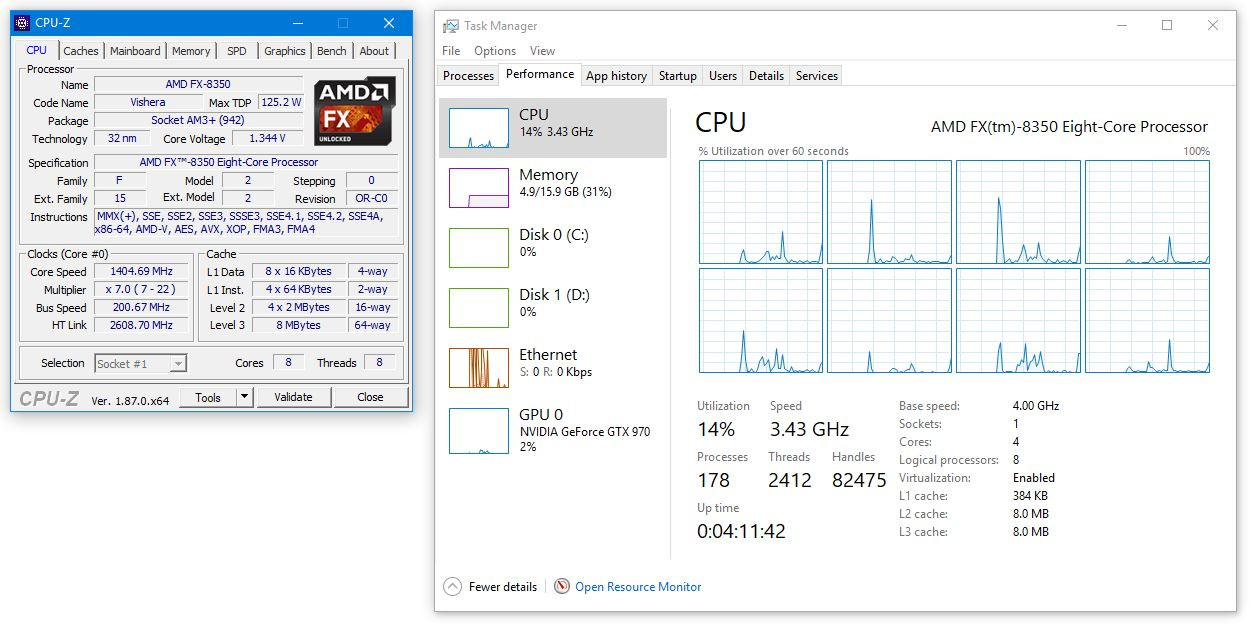Image resolution: width=1255 pixels, height=628 pixels.
Task: Click the Revision OR-C0 field
Action: click(x=372, y=199)
